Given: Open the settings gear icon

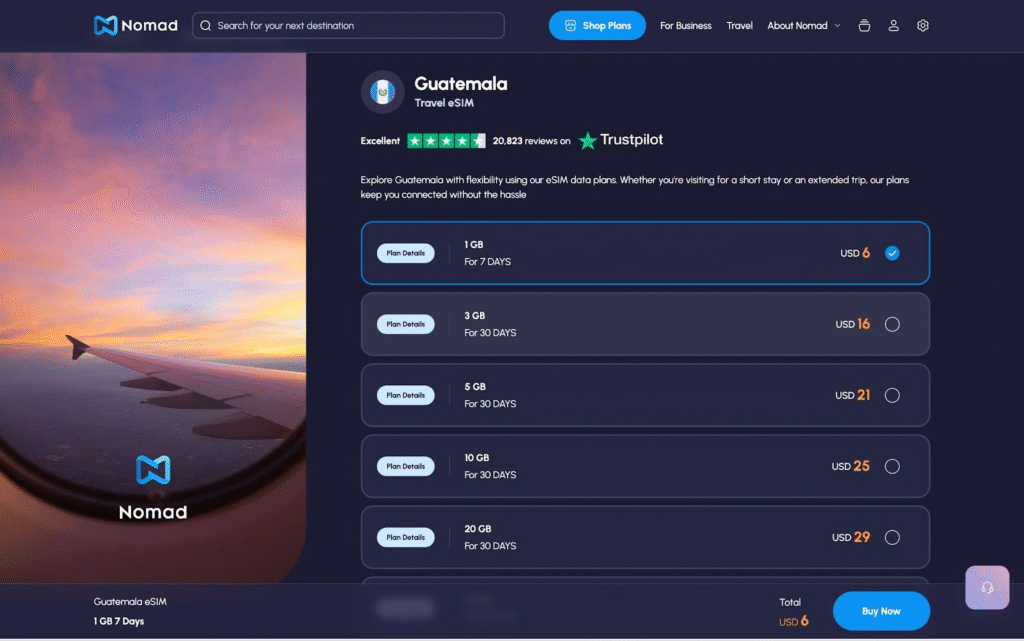Looking at the screenshot, I should [x=923, y=25].
